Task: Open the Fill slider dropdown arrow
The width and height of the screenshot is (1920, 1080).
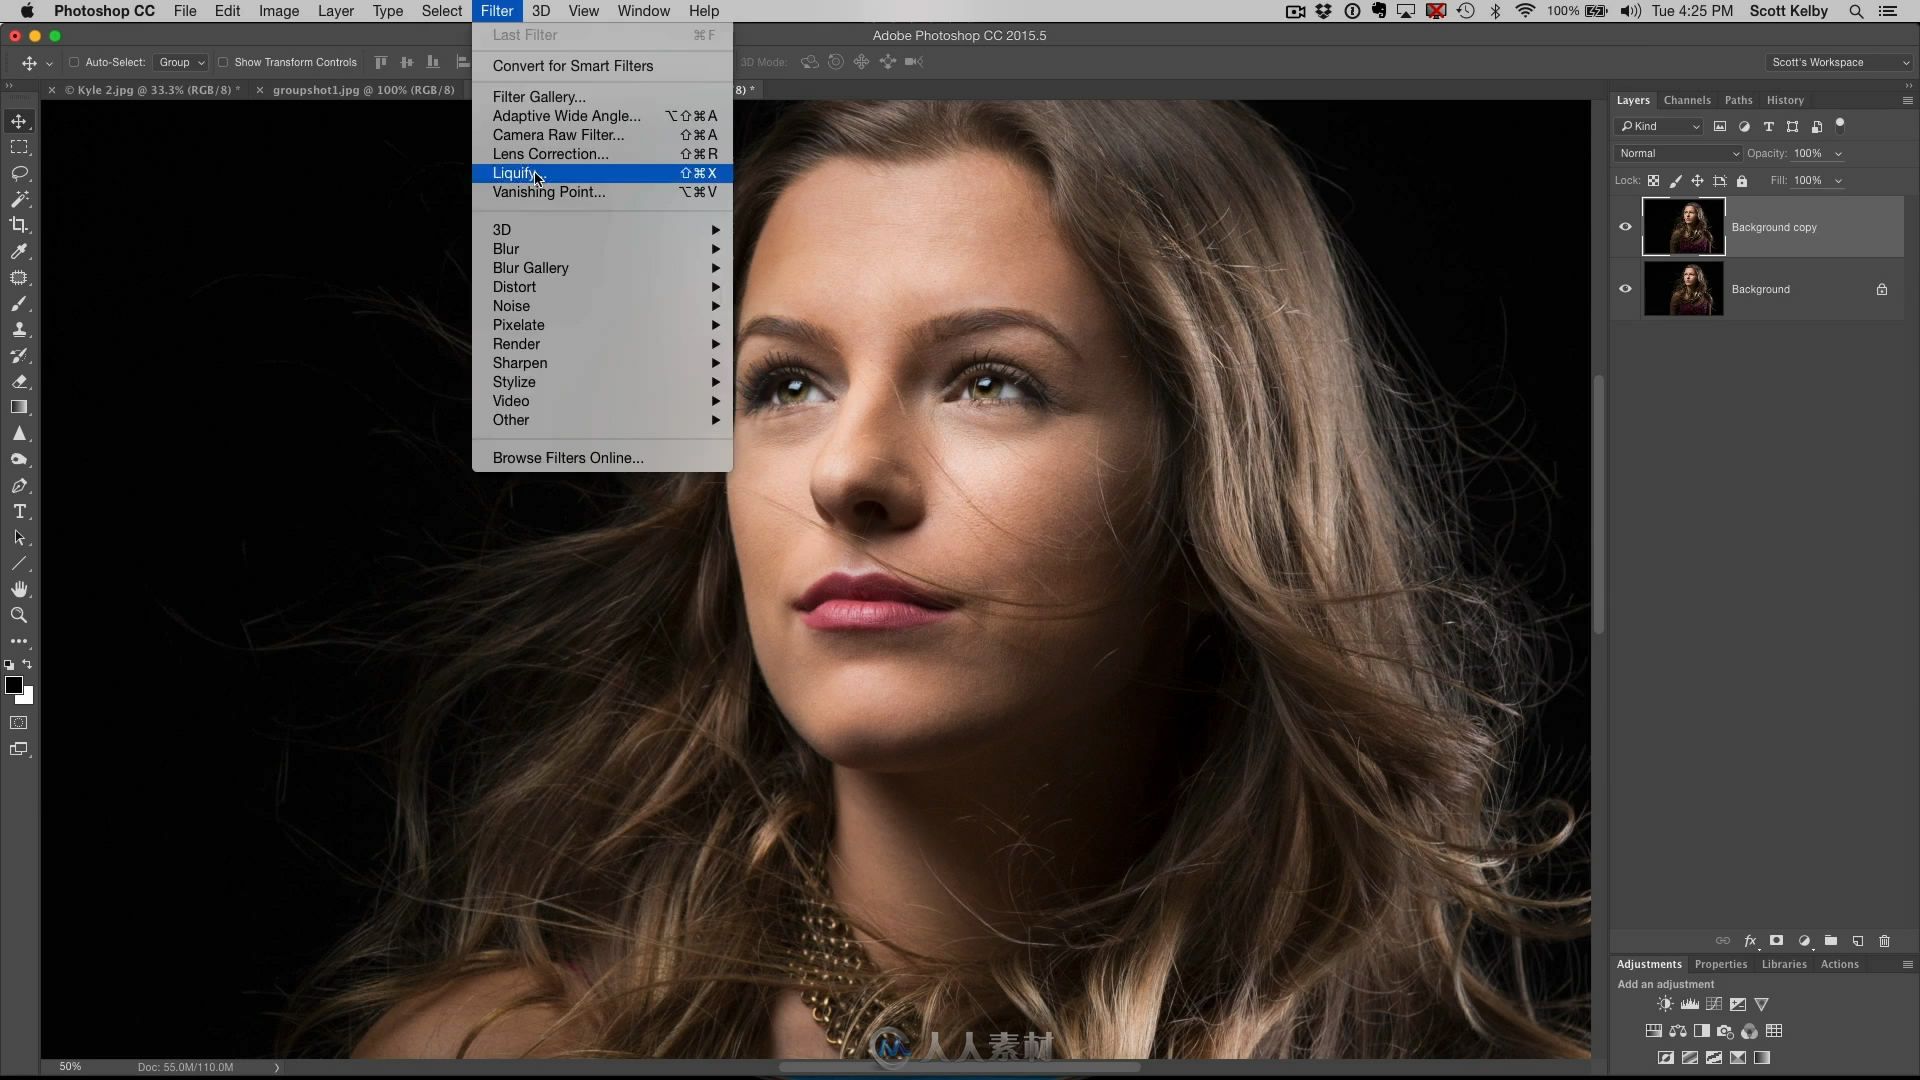Action: (1838, 181)
